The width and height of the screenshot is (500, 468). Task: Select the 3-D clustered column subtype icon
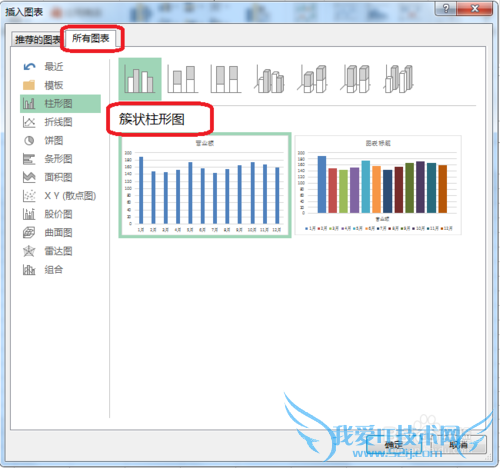tap(269, 79)
